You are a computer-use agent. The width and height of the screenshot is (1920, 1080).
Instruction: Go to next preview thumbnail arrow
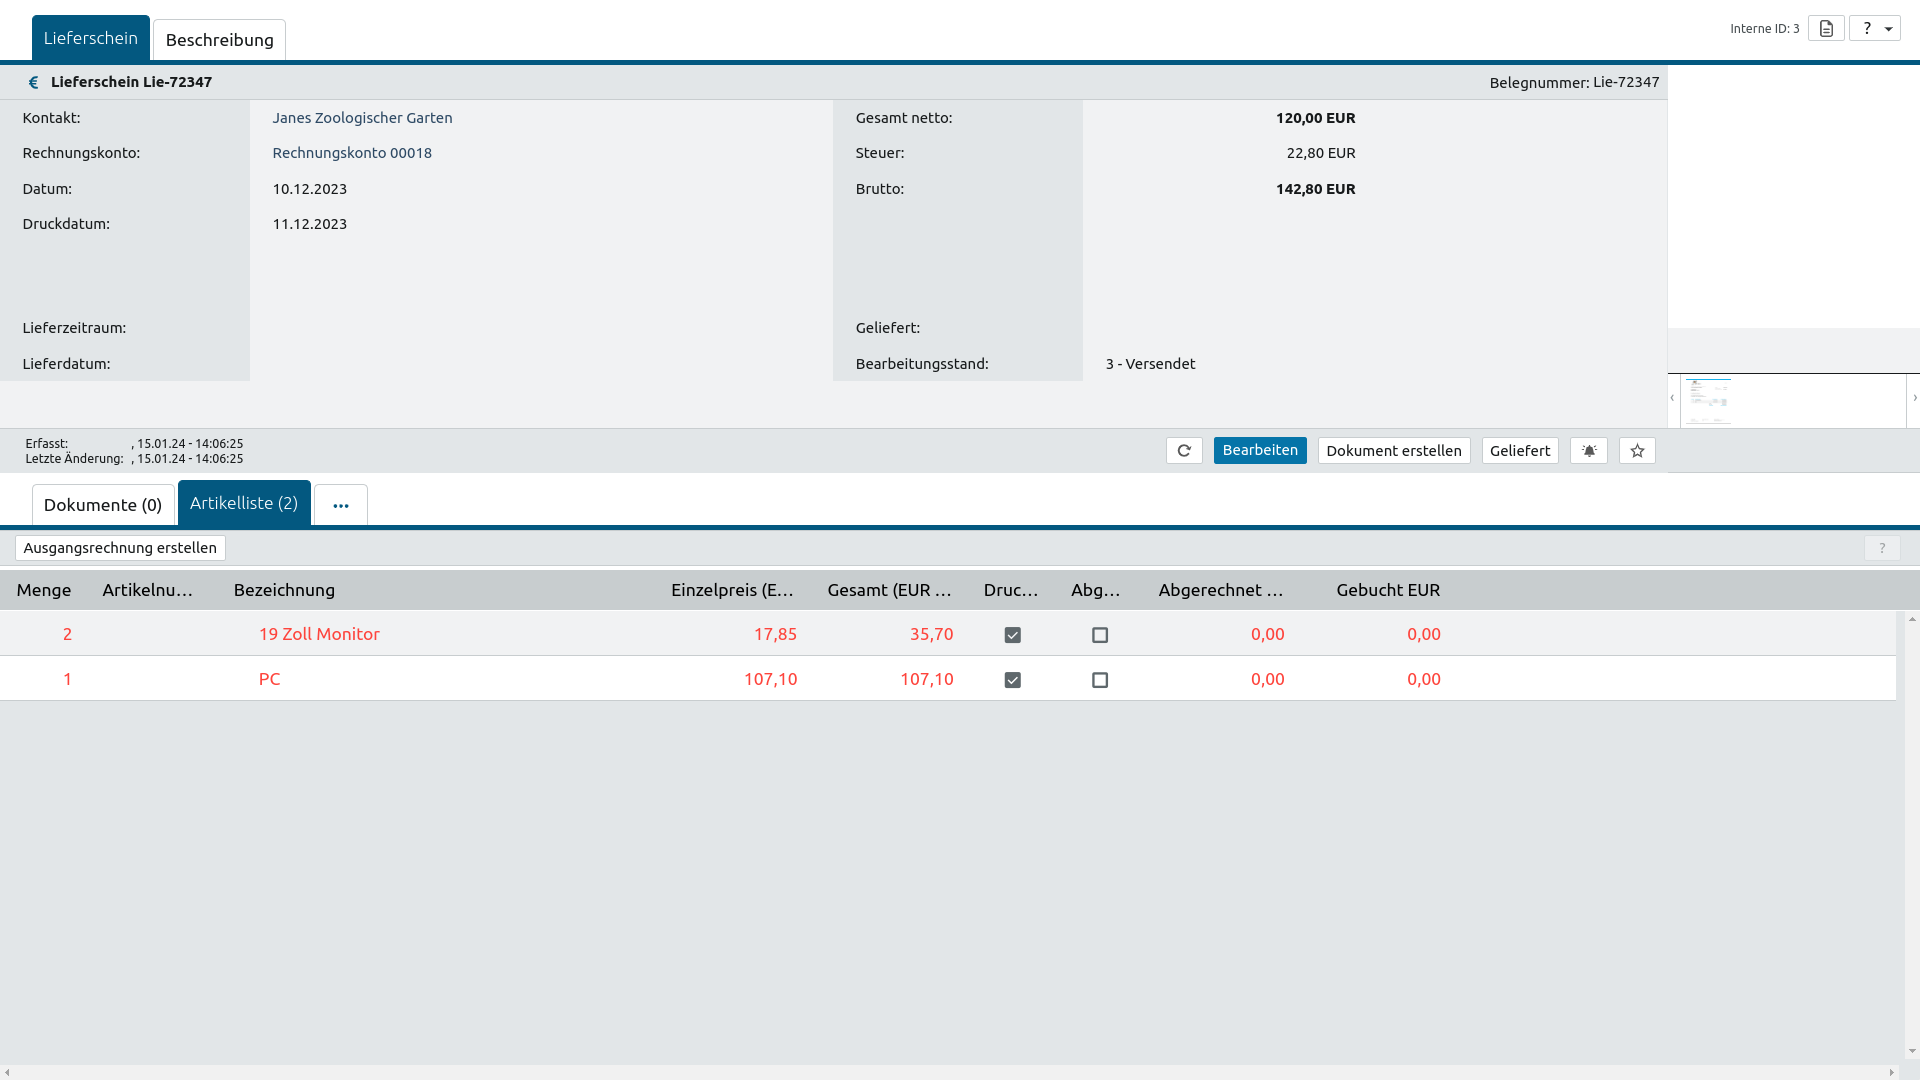(x=1914, y=398)
